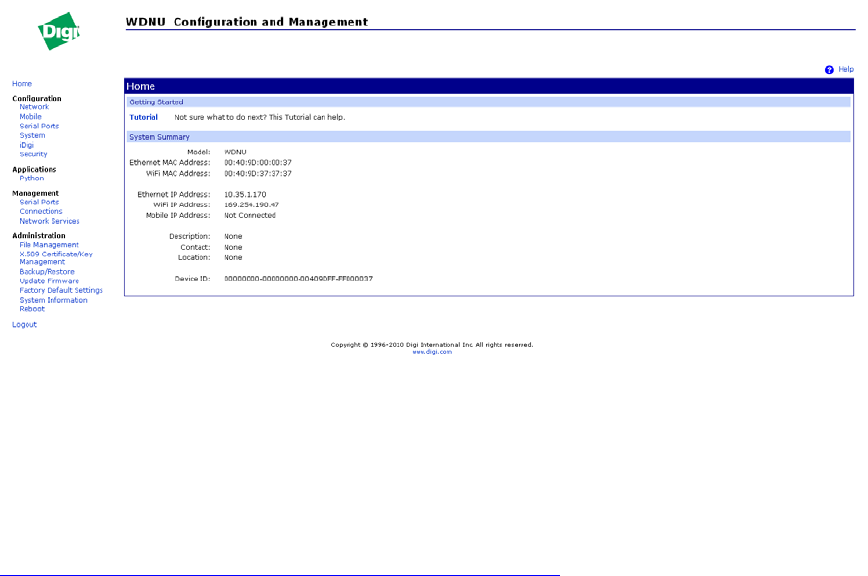Click Logout in the sidebar

point(24,325)
